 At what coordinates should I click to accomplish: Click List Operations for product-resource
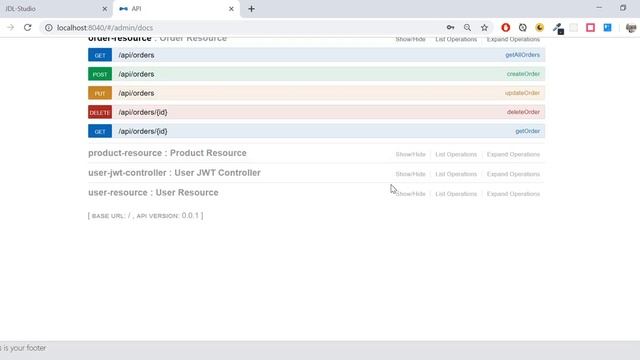pyautogui.click(x=456, y=154)
